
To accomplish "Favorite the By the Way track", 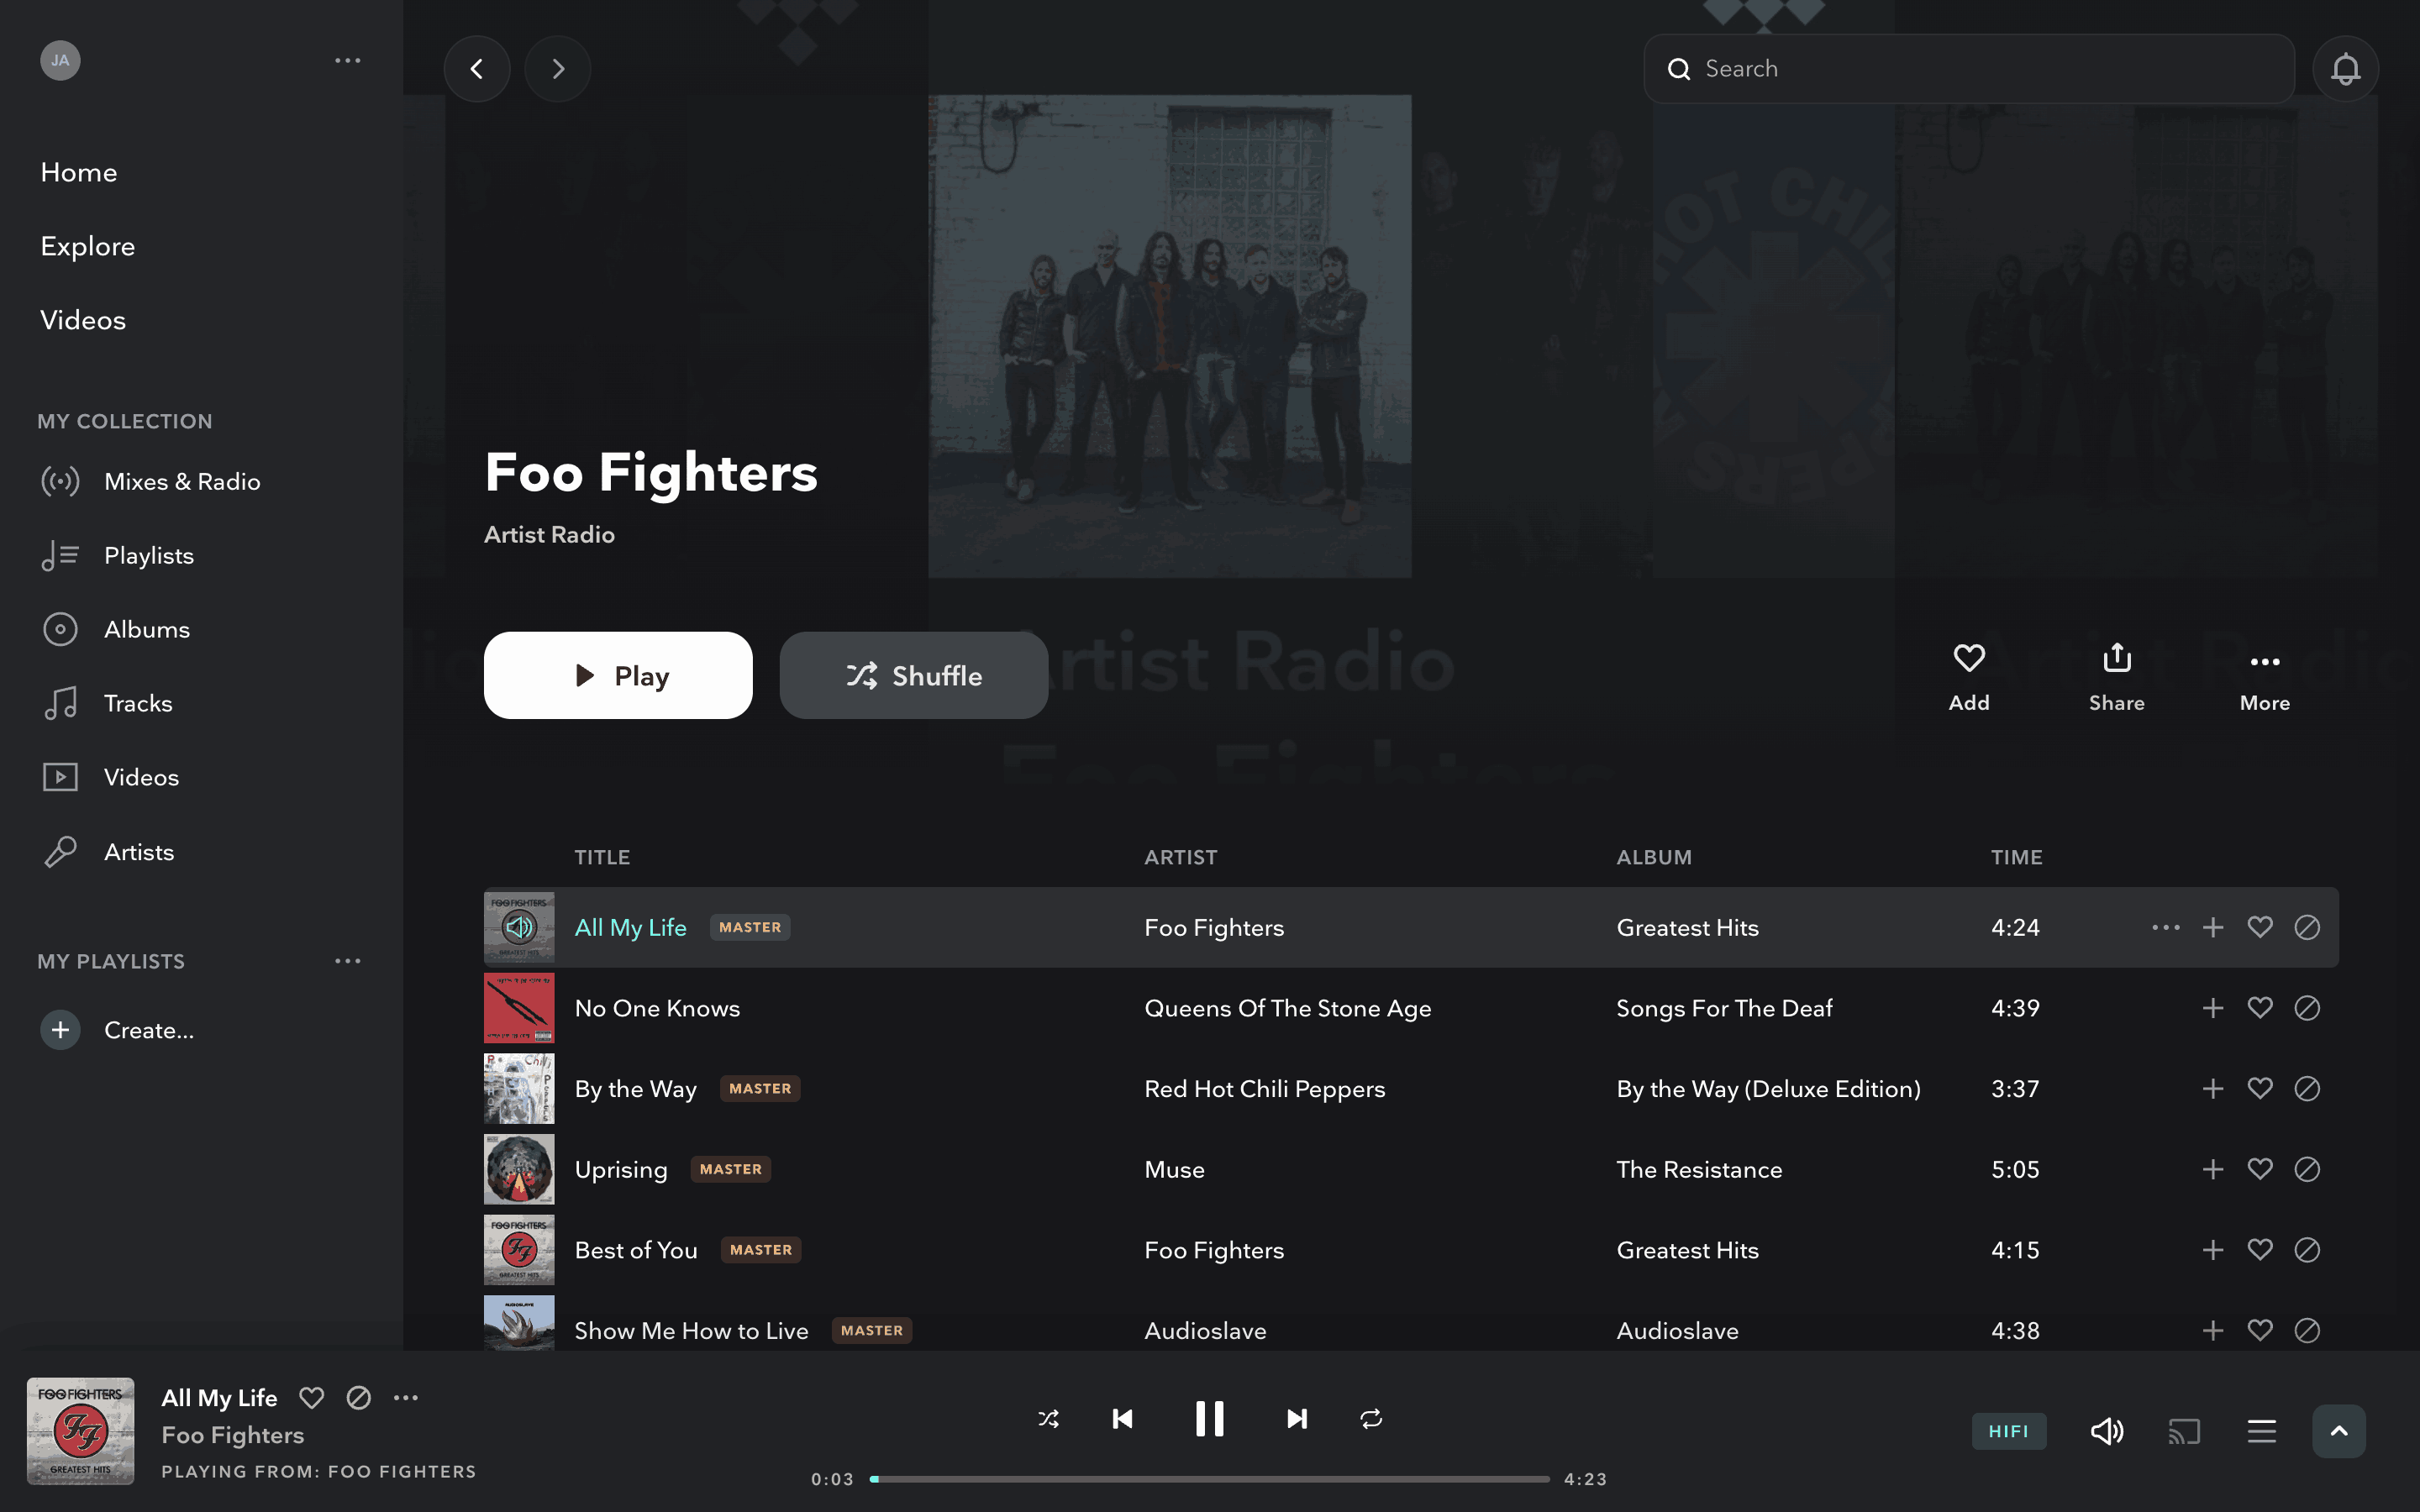I will [2260, 1088].
